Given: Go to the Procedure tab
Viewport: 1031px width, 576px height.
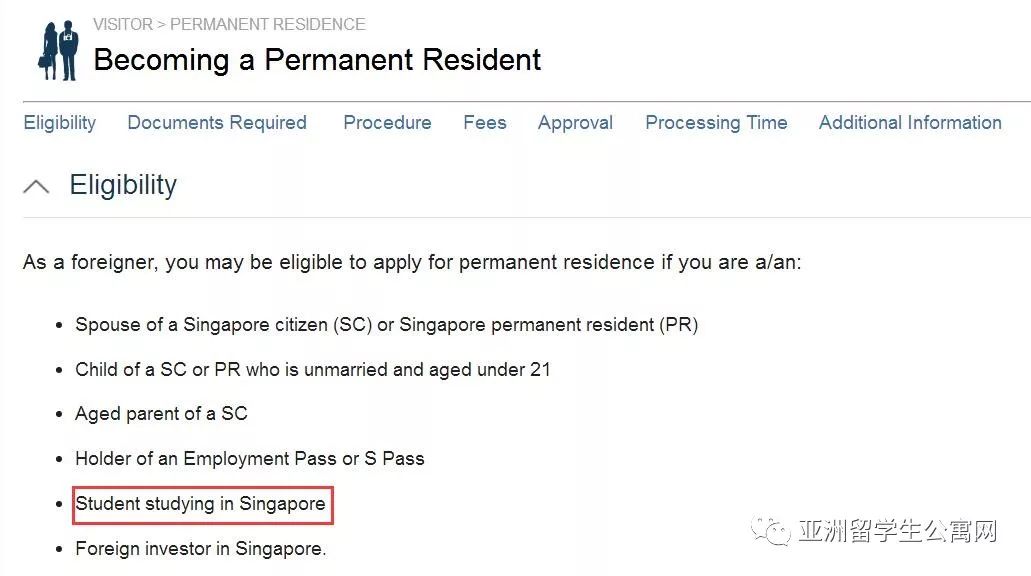Looking at the screenshot, I should coord(387,123).
